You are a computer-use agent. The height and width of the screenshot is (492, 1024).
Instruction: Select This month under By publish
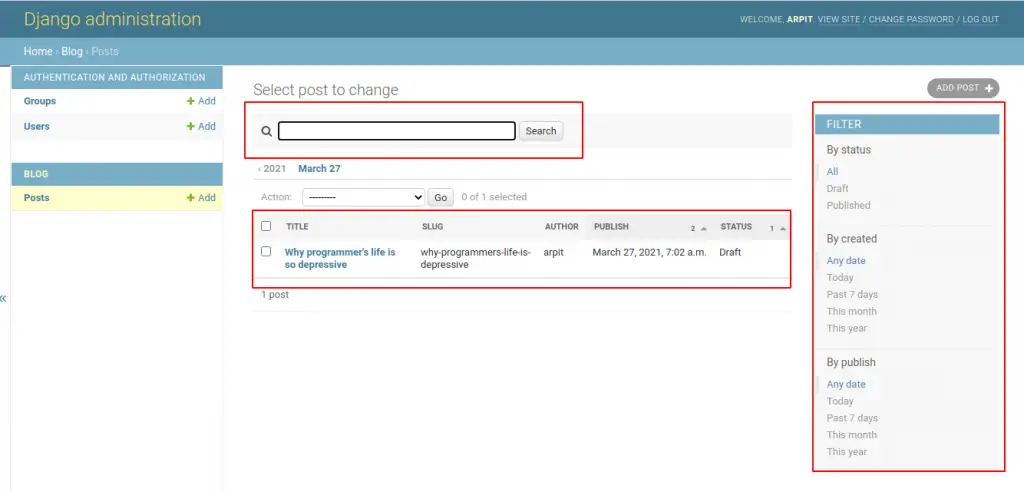(852, 435)
